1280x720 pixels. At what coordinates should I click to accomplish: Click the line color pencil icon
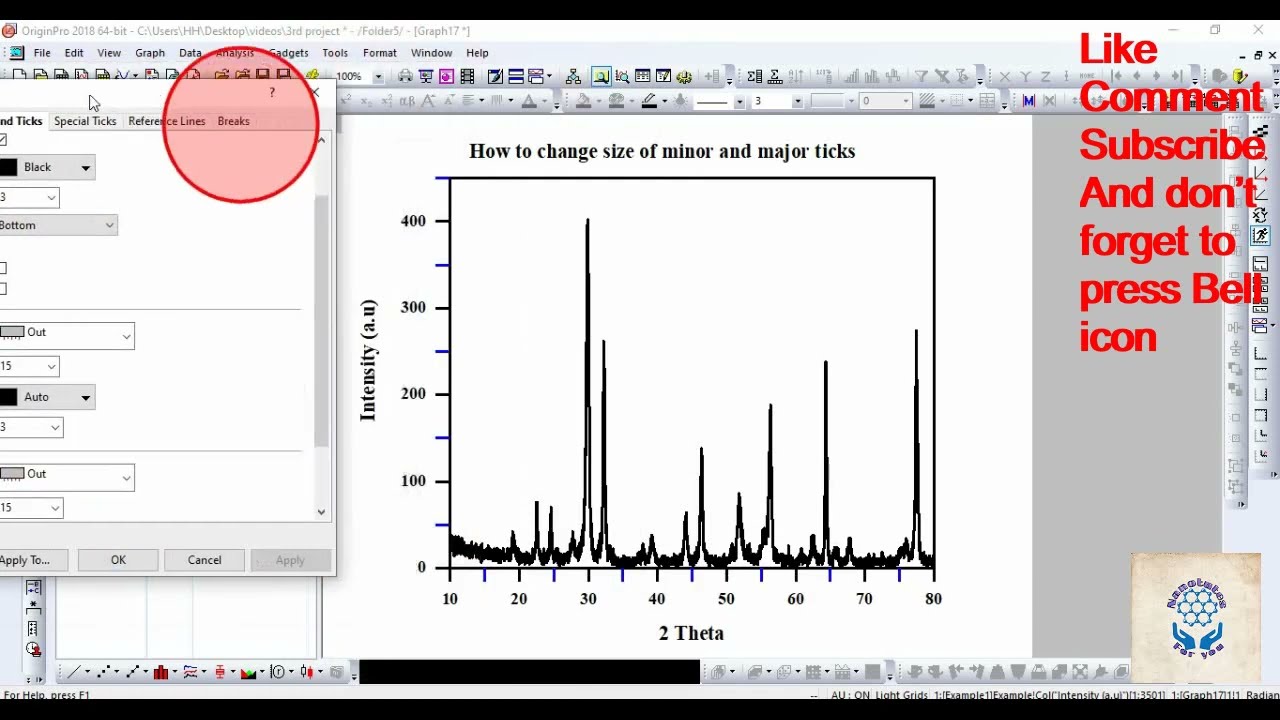click(x=650, y=100)
